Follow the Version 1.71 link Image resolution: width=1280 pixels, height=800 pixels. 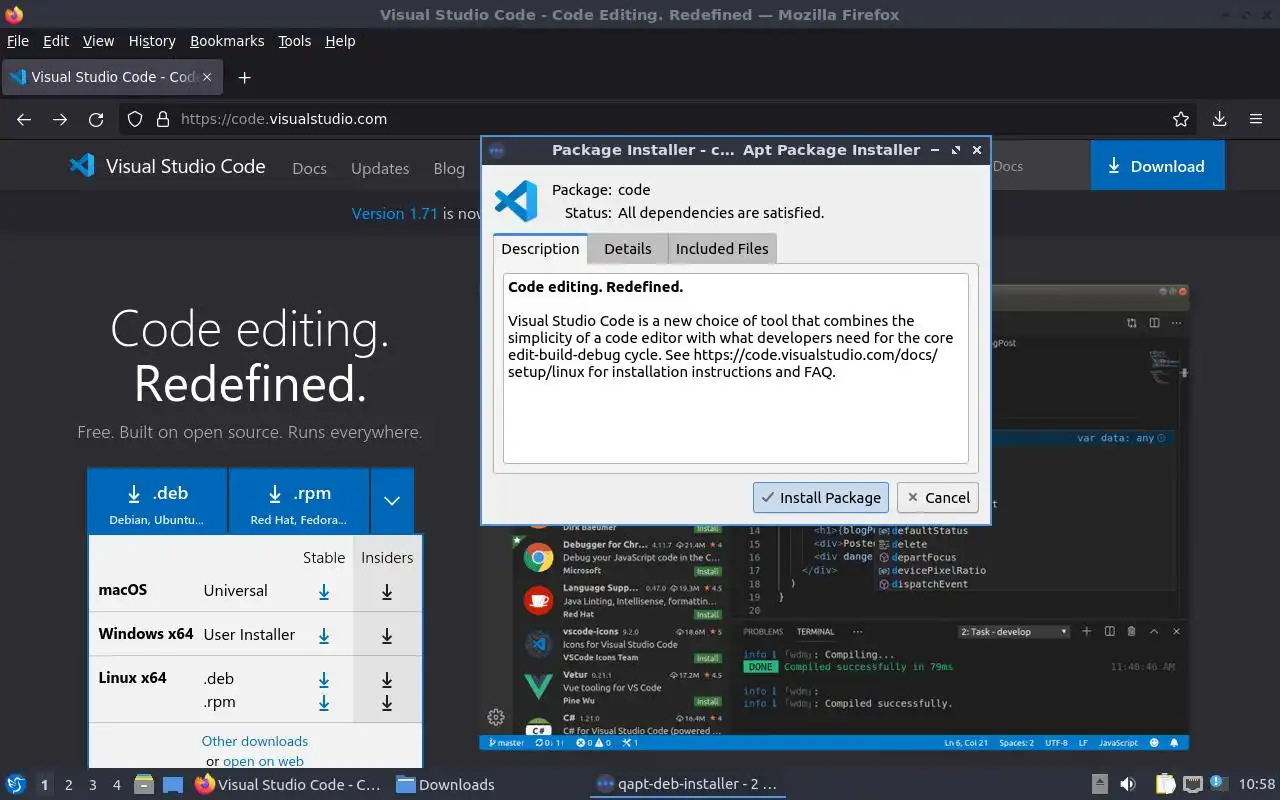coord(395,213)
